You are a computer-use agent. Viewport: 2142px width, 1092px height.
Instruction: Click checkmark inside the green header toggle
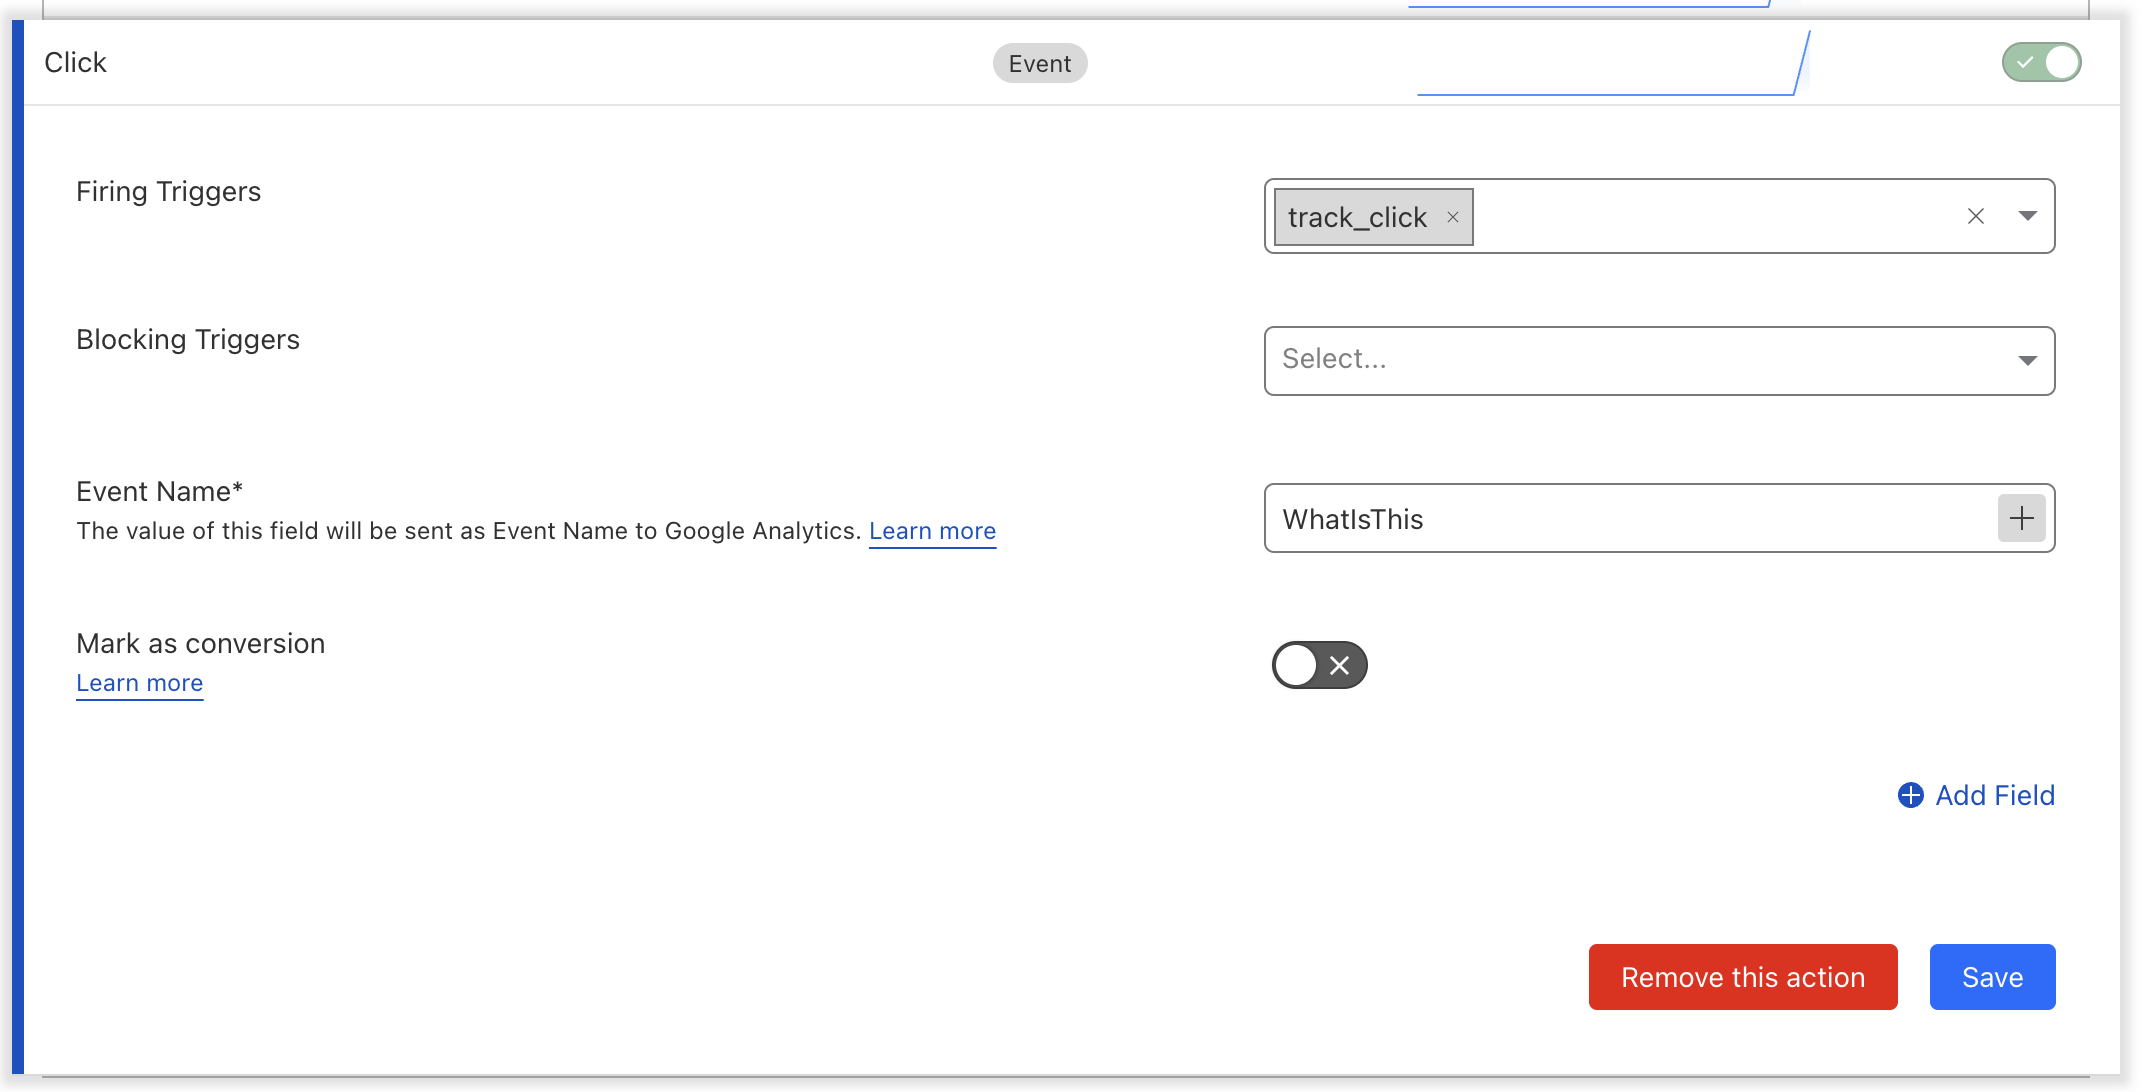[2025, 62]
